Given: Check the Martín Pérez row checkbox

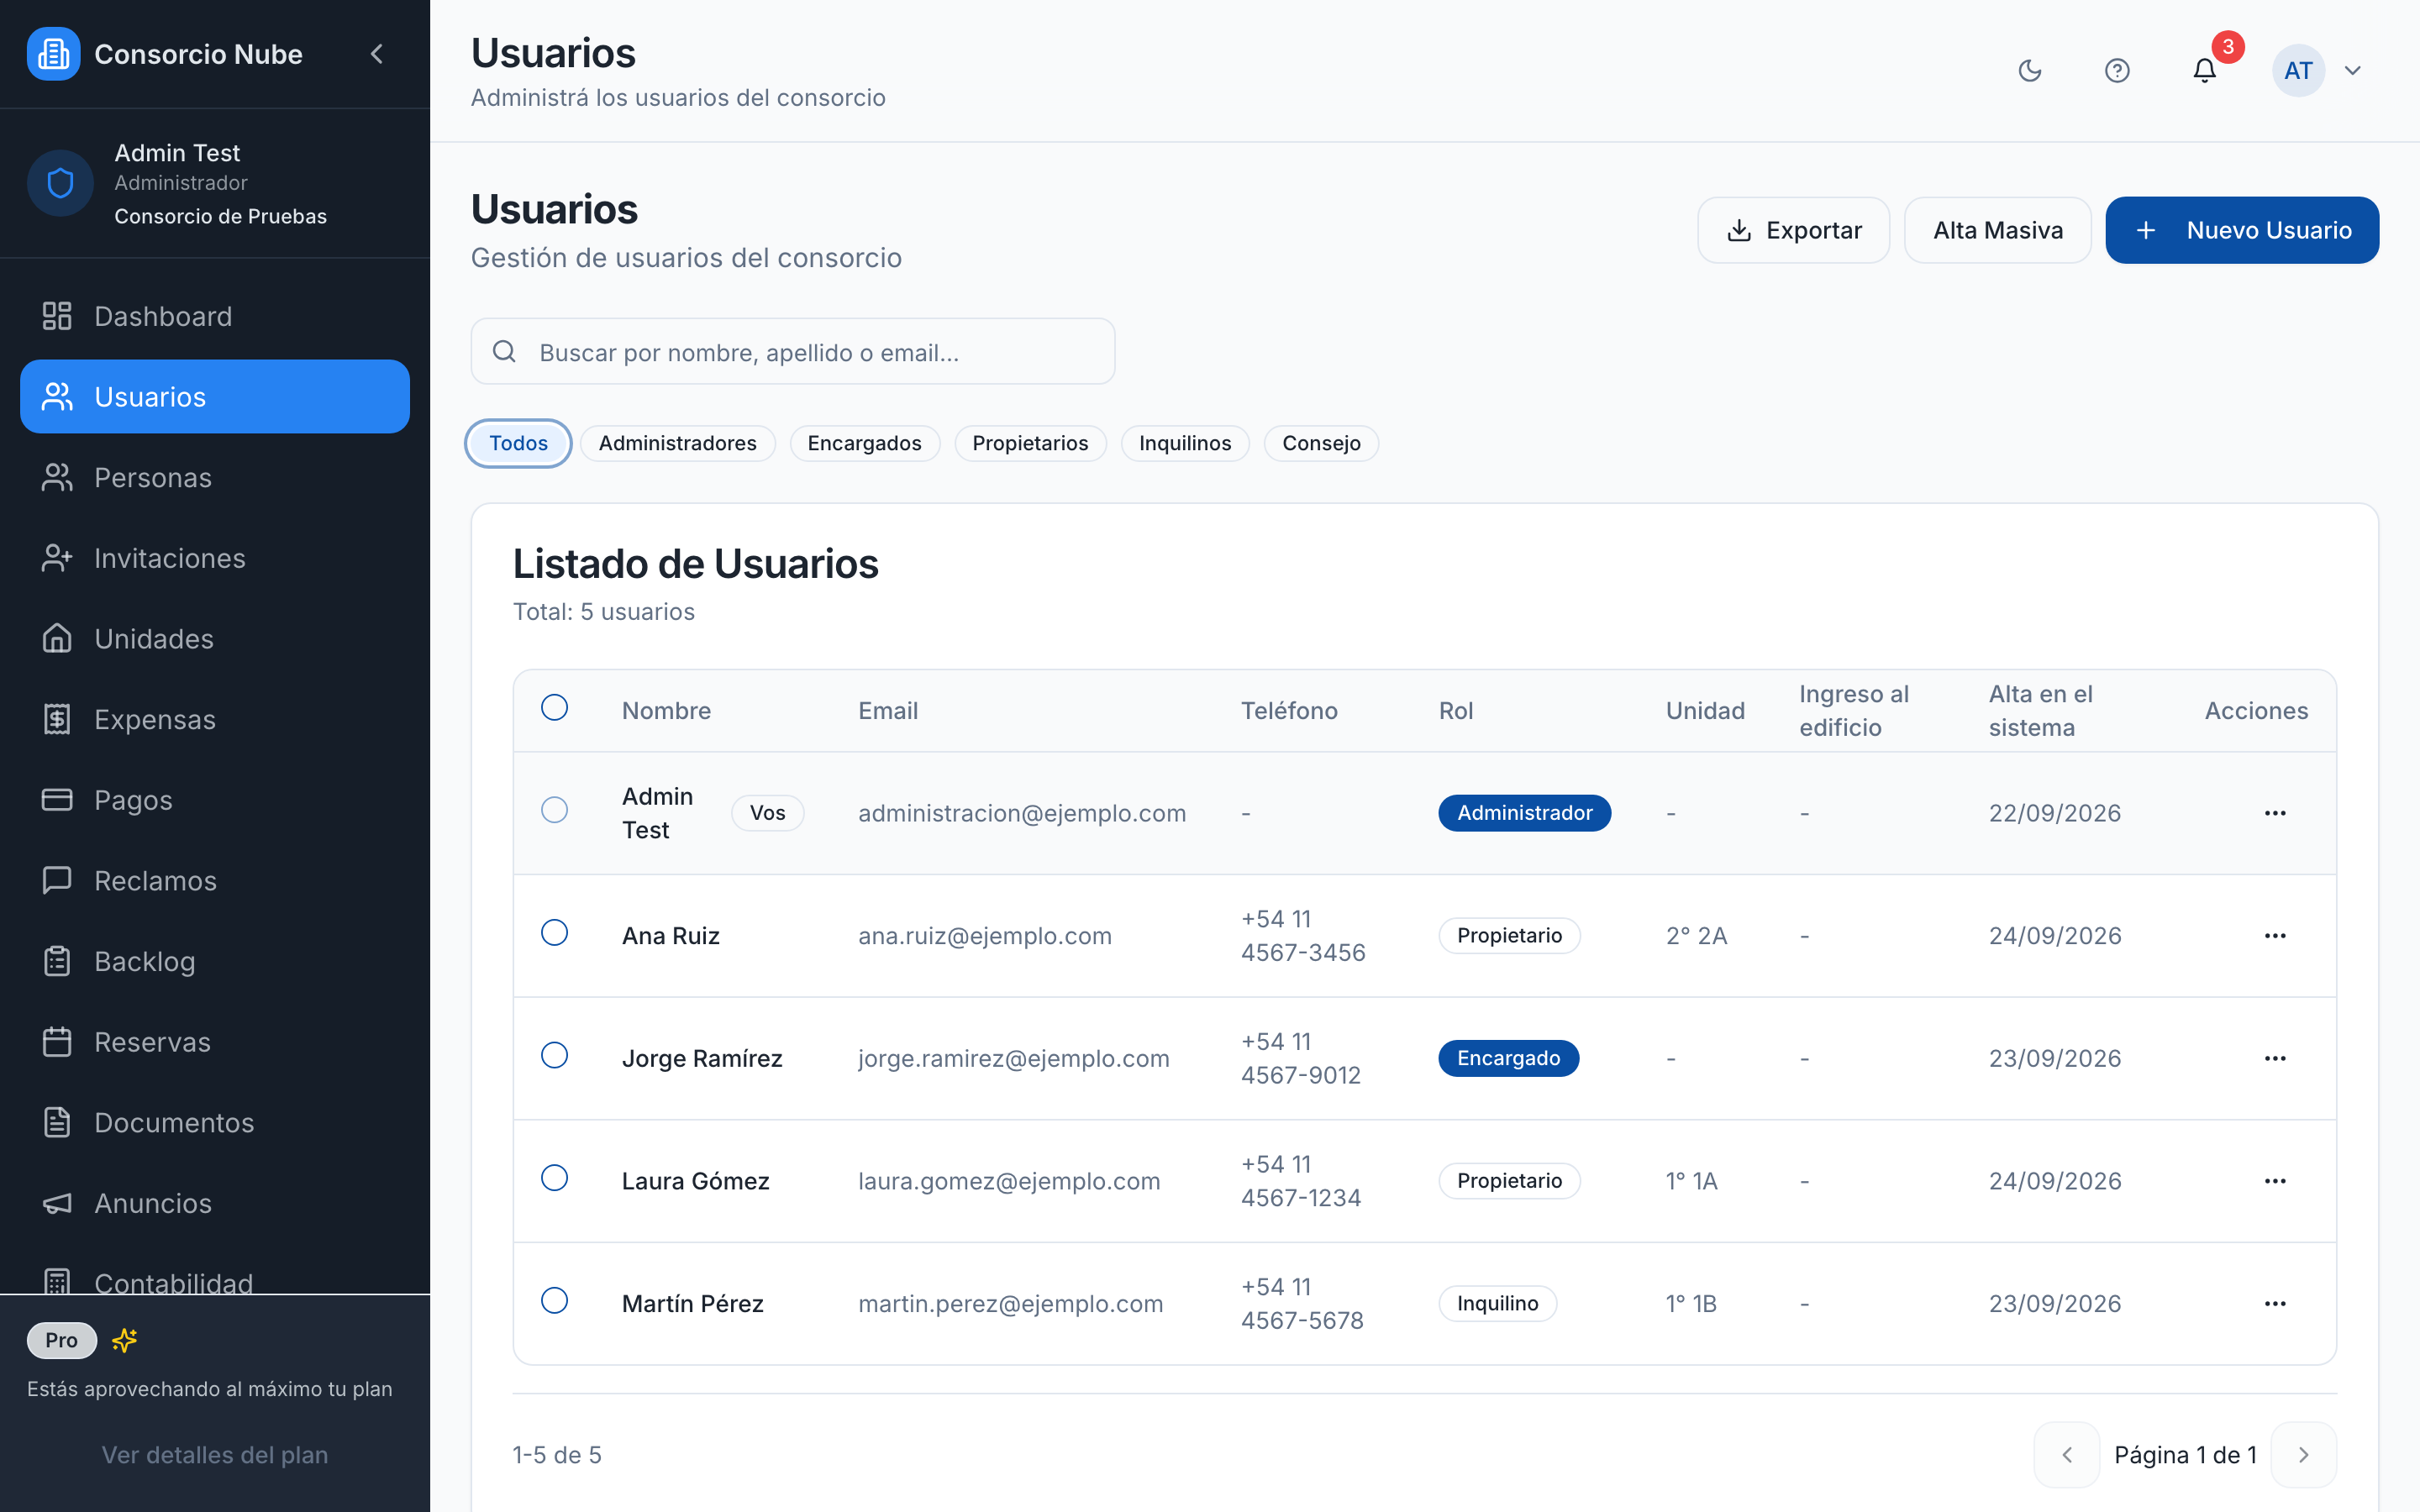Looking at the screenshot, I should [x=554, y=1300].
